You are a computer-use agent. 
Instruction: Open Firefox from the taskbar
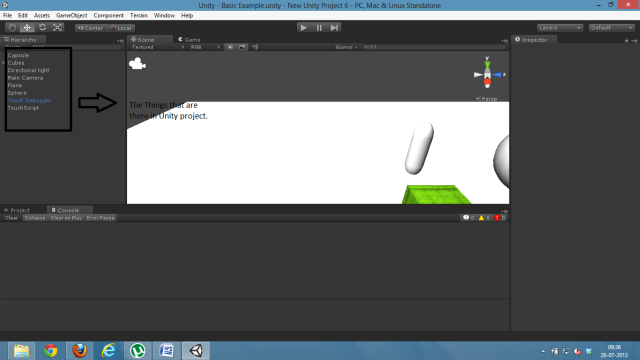click(80, 351)
